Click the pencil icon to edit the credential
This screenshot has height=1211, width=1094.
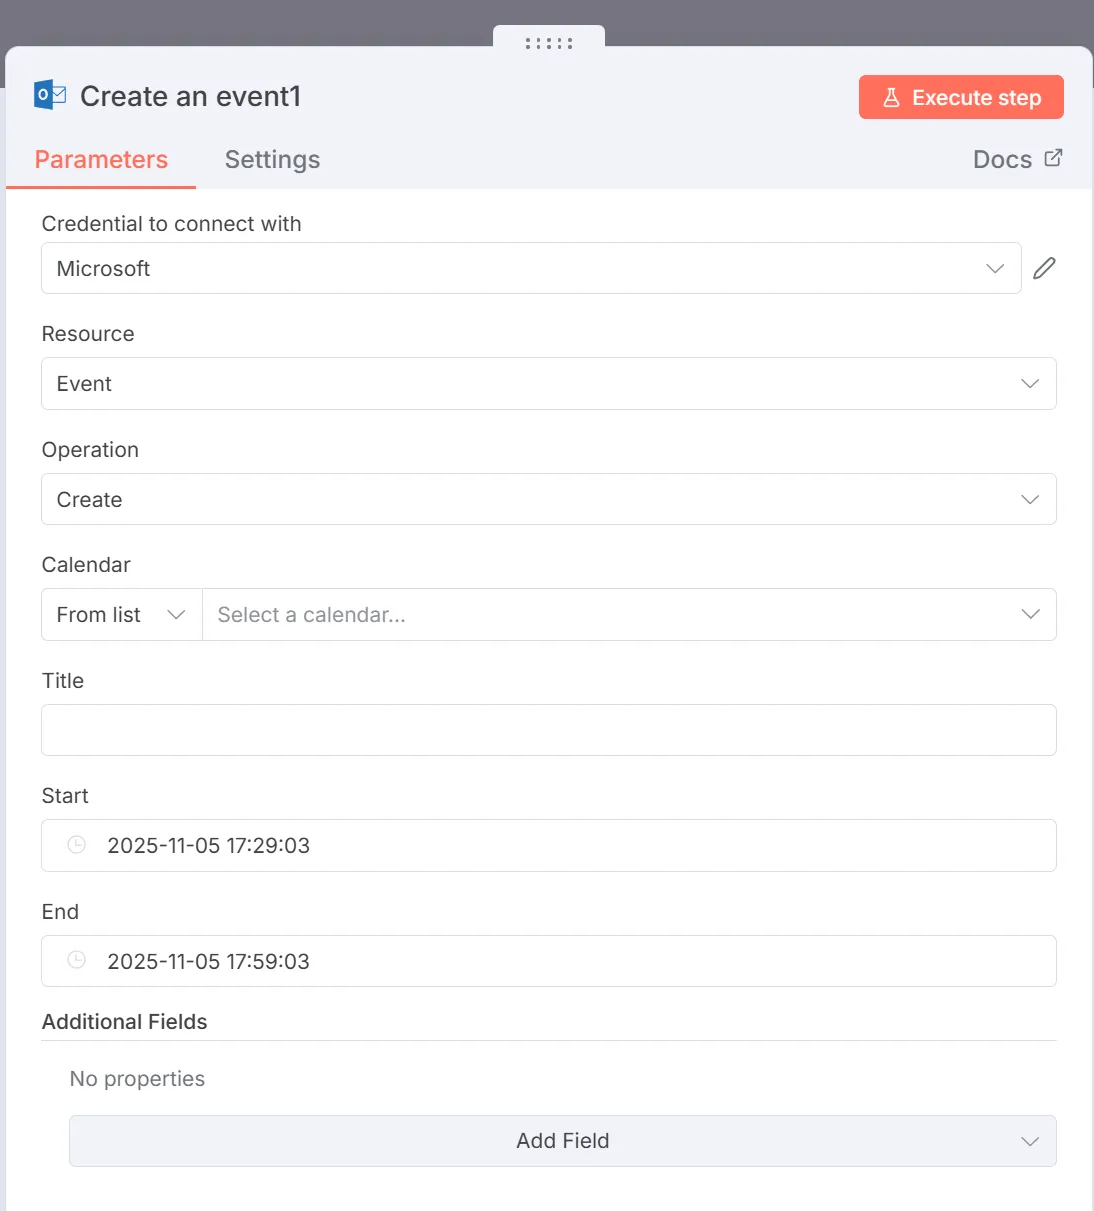[1044, 268]
